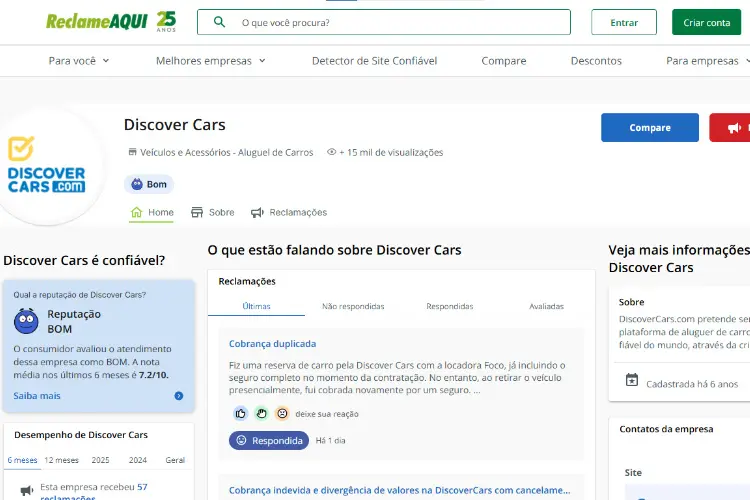Click the ReclameAQUI logo
750x500 pixels.
pos(97,22)
